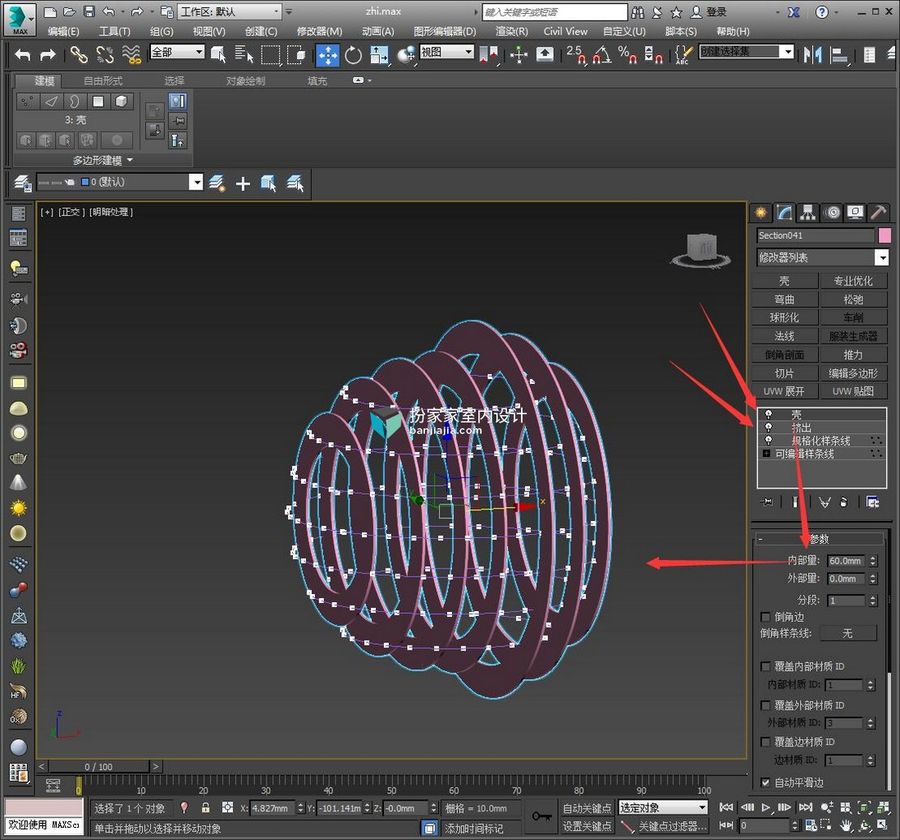Enable the 覆盖外部材质 ID checkbox
The width and height of the screenshot is (900, 840).
click(765, 705)
